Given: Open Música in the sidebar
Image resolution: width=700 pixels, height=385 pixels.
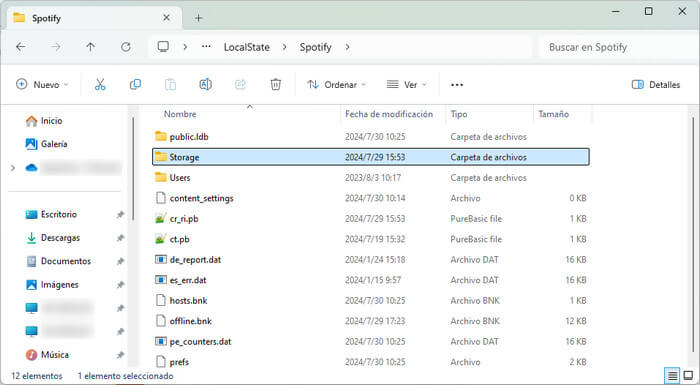Looking at the screenshot, I should point(47,355).
